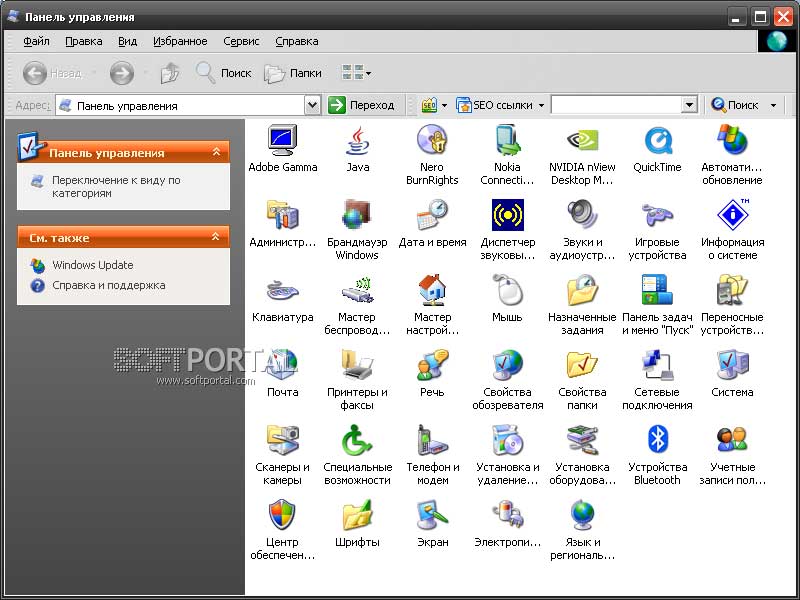800x600 pixels.
Task: Open Установка и удаление программ
Action: [507, 455]
